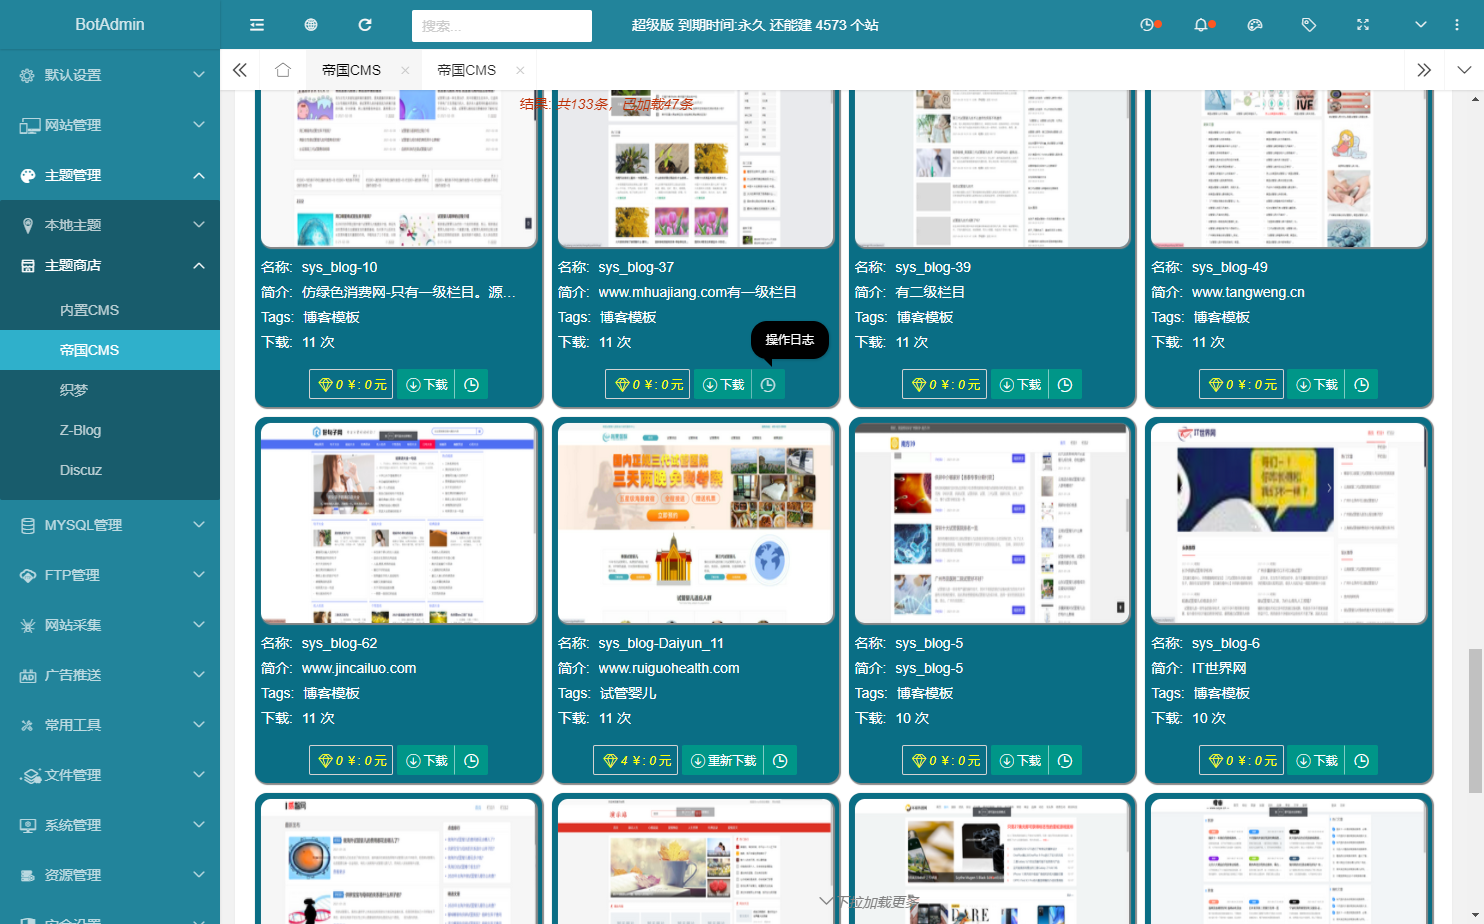Select 帝国CMS in sidebar
Image resolution: width=1484 pixels, height=924 pixels.
110,350
